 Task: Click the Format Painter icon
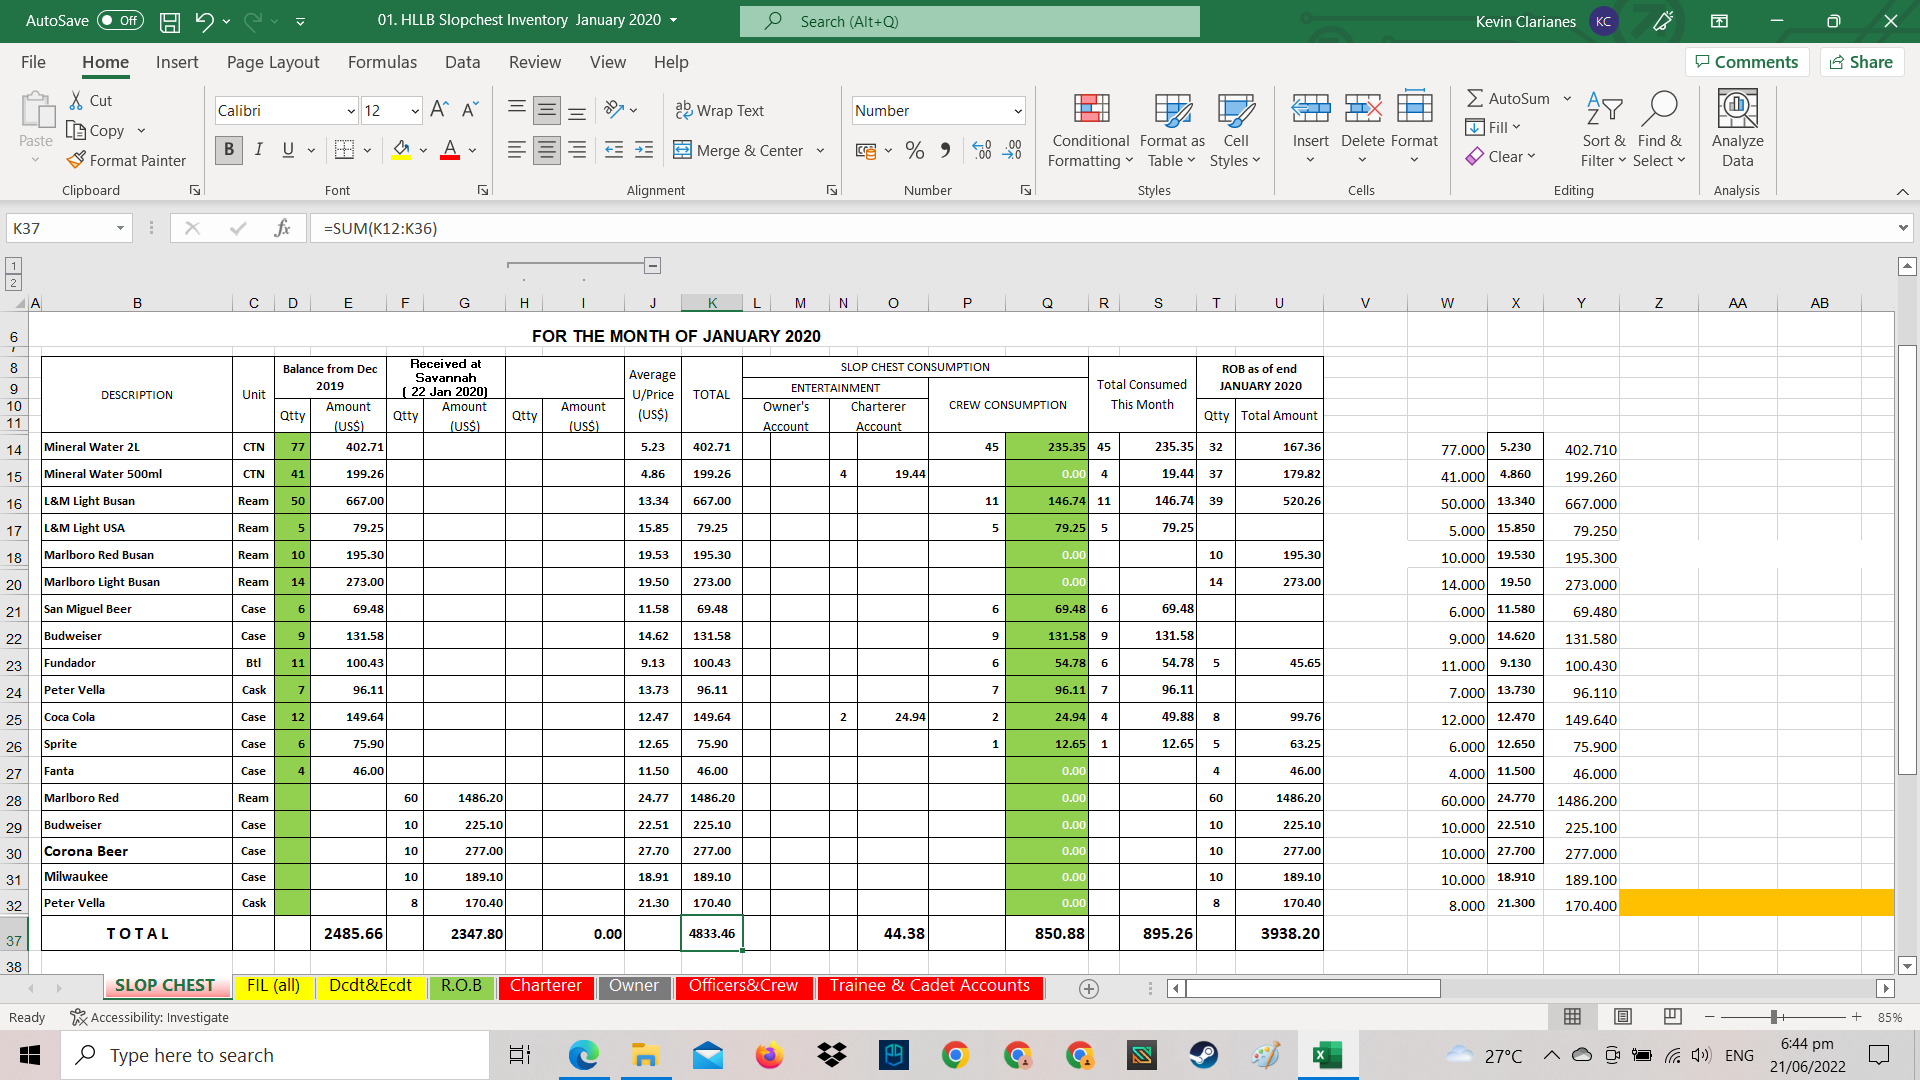77,160
